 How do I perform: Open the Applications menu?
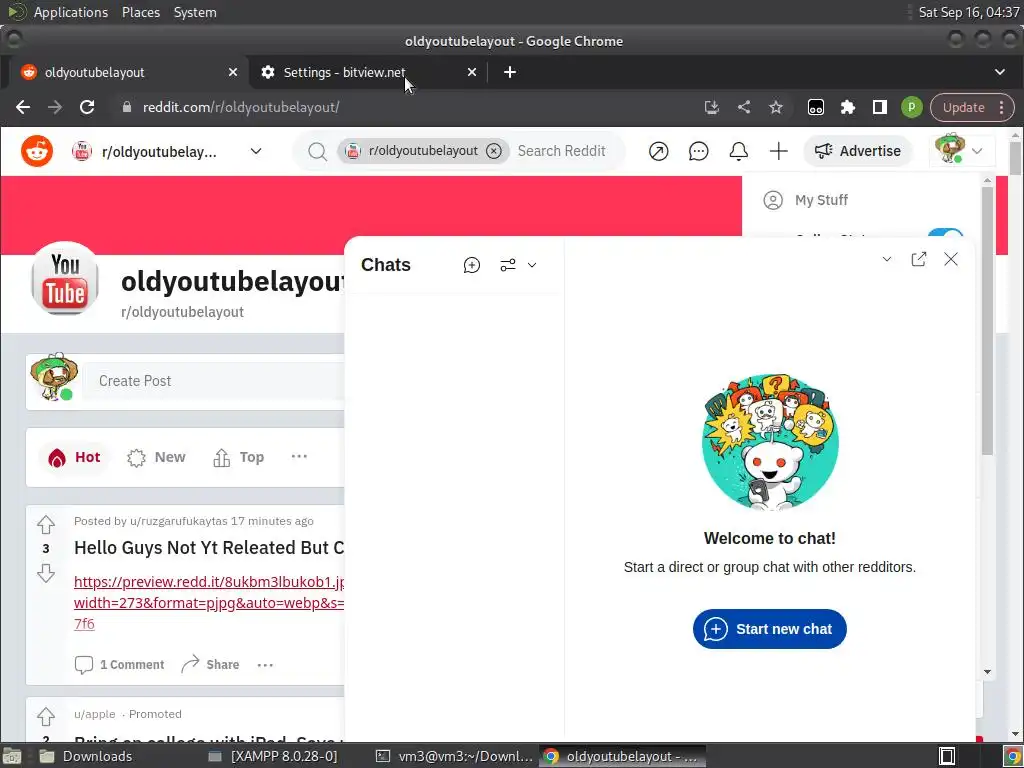(71, 12)
